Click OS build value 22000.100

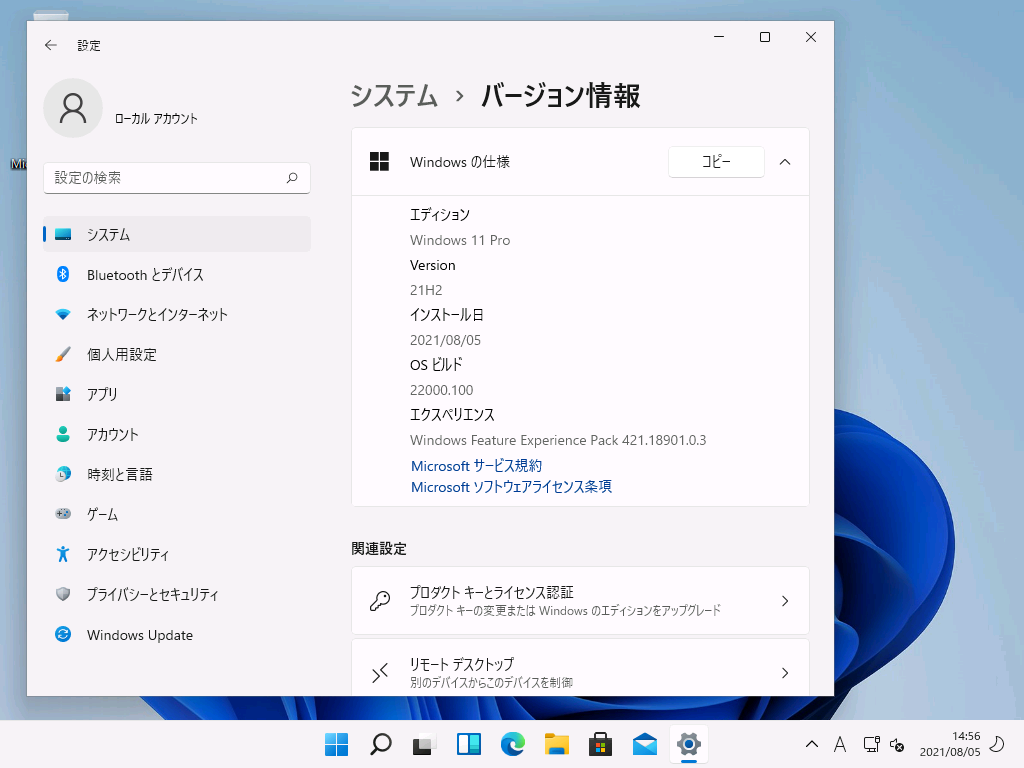click(441, 390)
